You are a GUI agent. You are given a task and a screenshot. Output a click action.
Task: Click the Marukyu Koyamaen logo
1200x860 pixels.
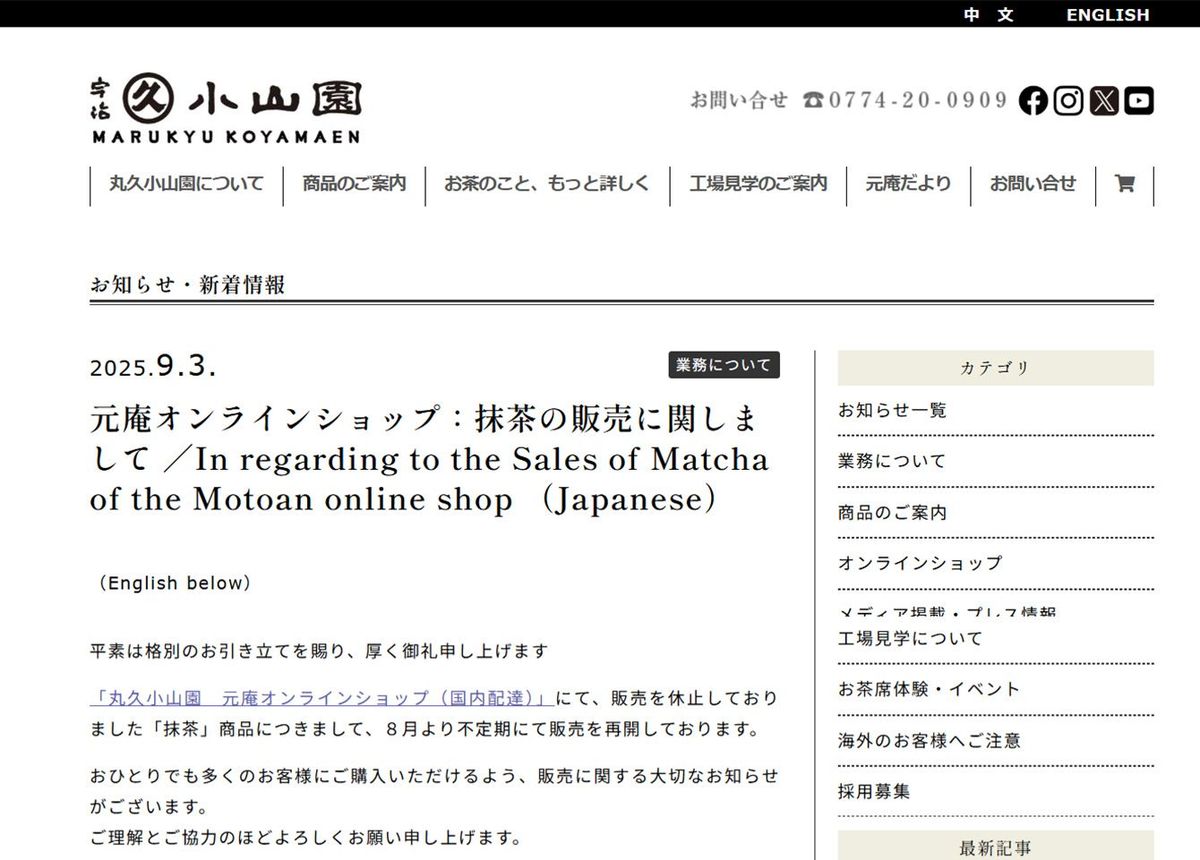coord(226,109)
